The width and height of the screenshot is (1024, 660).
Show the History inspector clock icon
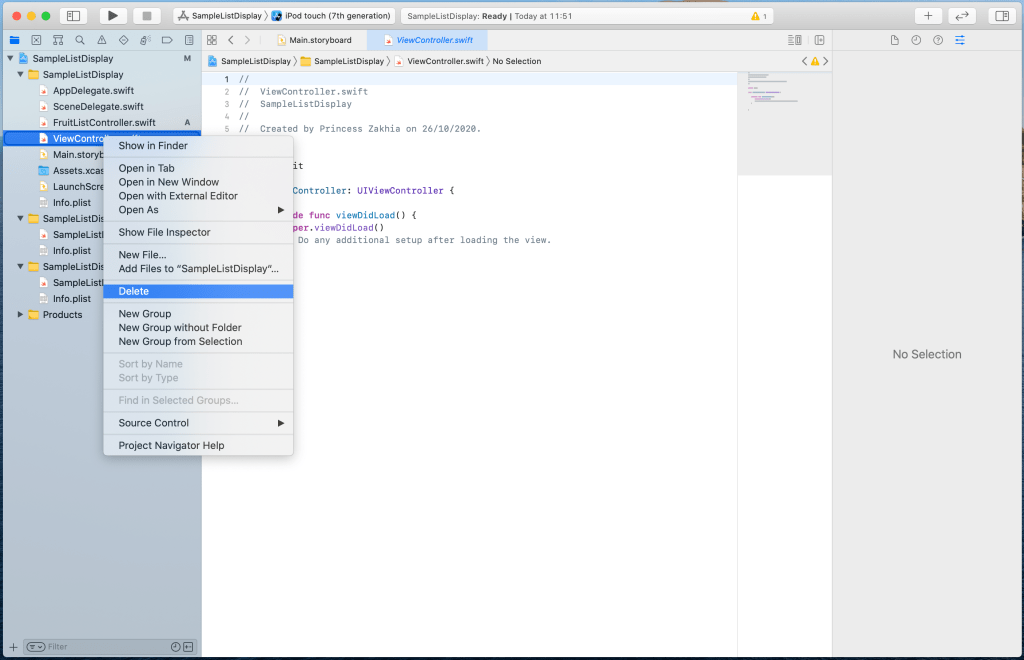(x=916, y=40)
